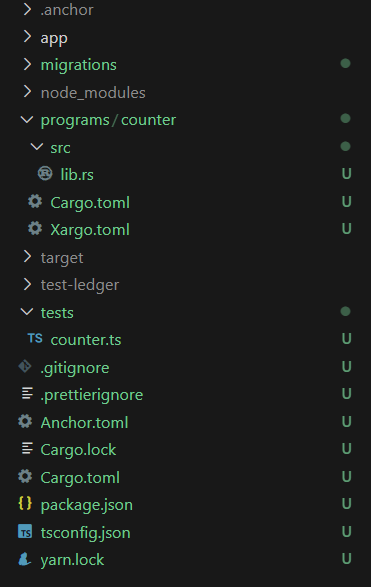
Task: Click the TS icon beside counter.ts
Action: click(x=35, y=338)
